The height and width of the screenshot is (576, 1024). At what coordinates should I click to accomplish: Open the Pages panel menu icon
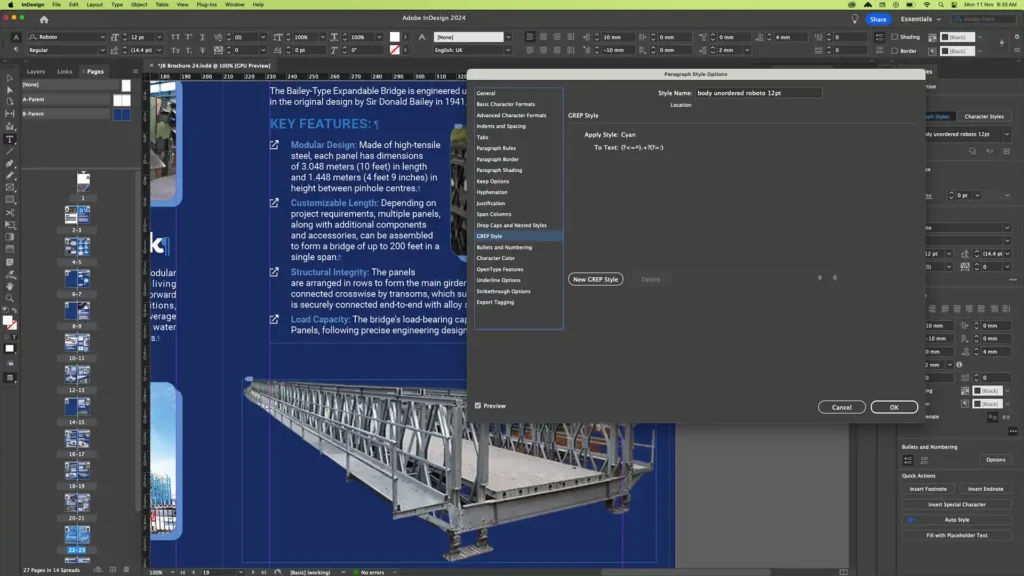[135, 71]
